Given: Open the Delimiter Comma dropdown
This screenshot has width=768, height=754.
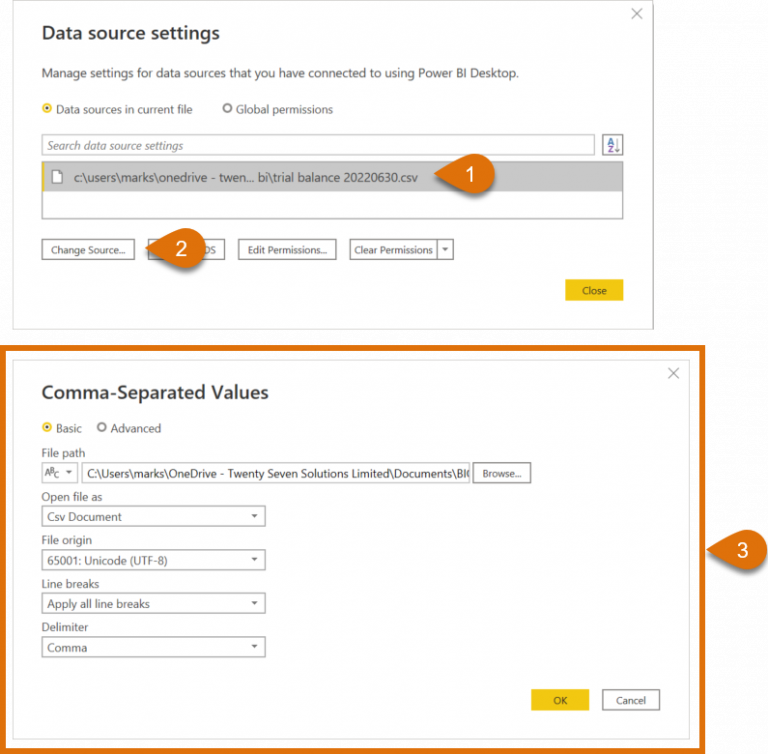Looking at the screenshot, I should click(153, 647).
